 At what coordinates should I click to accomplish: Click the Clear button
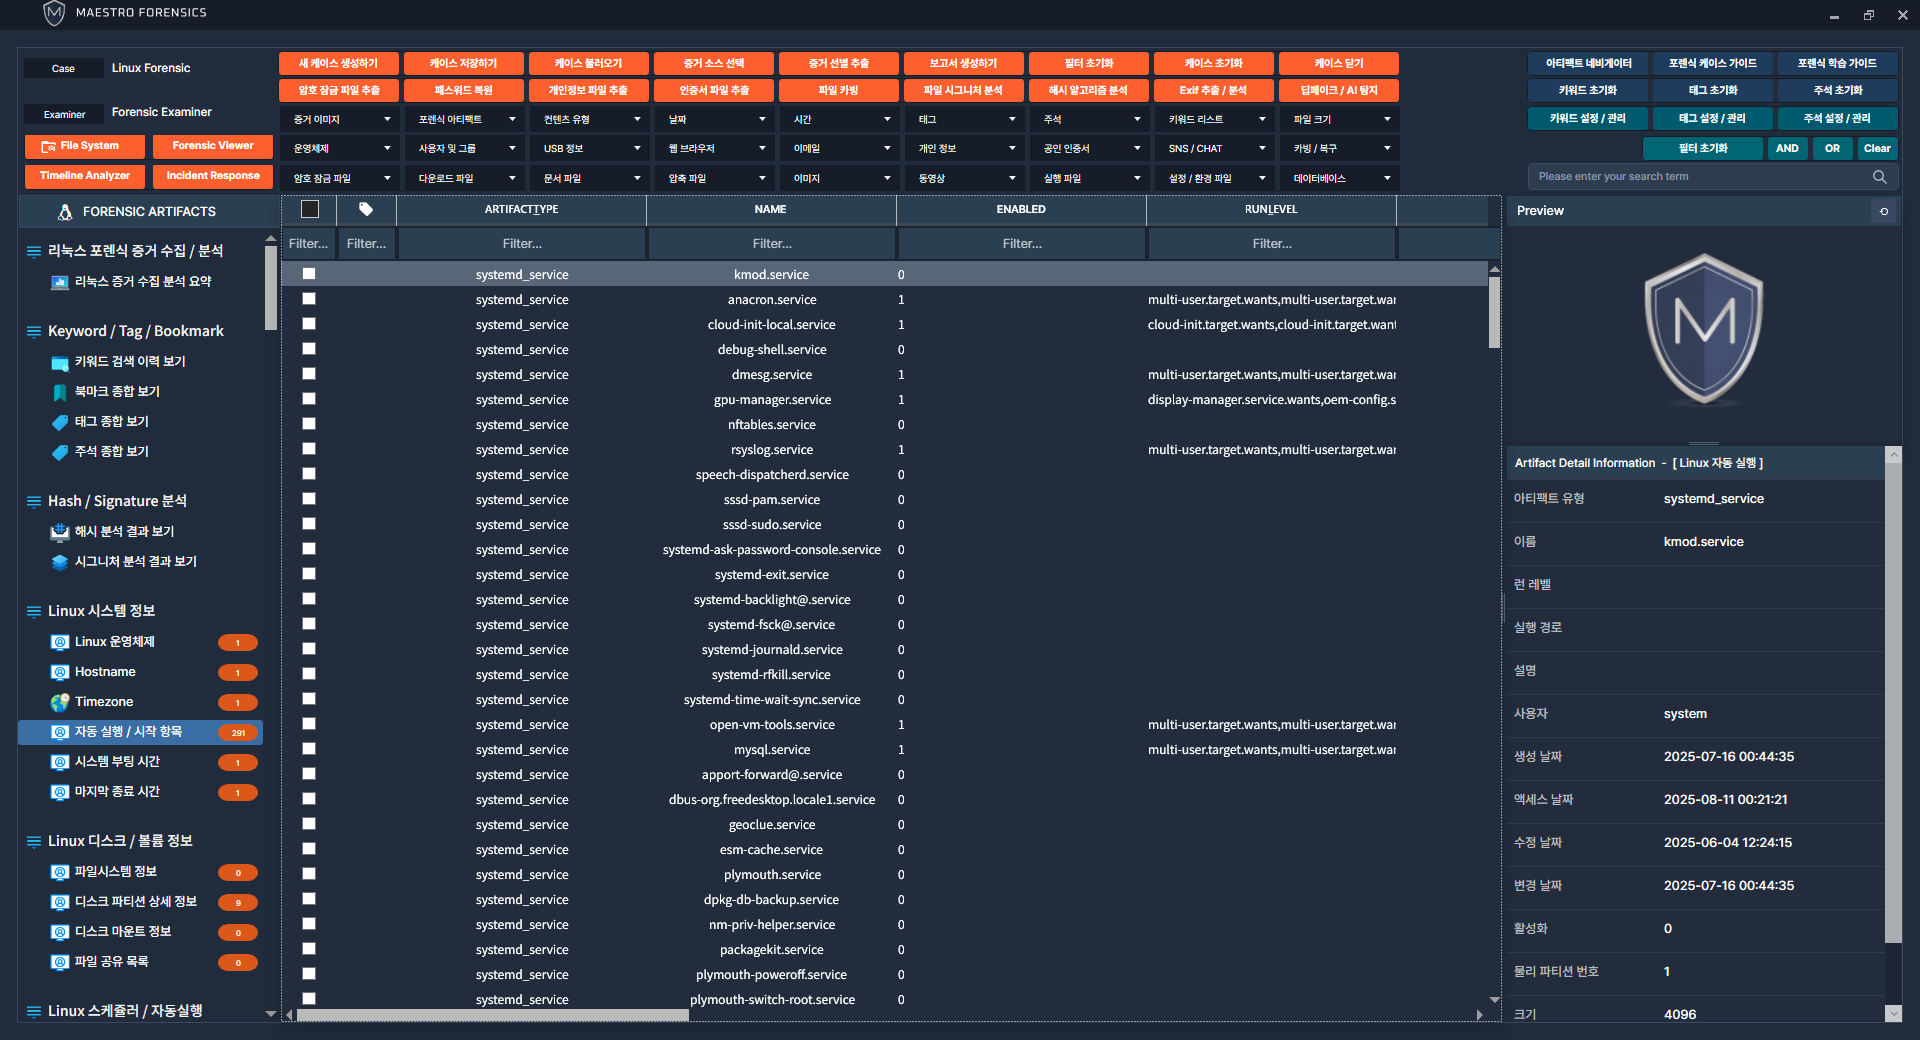[1877, 148]
